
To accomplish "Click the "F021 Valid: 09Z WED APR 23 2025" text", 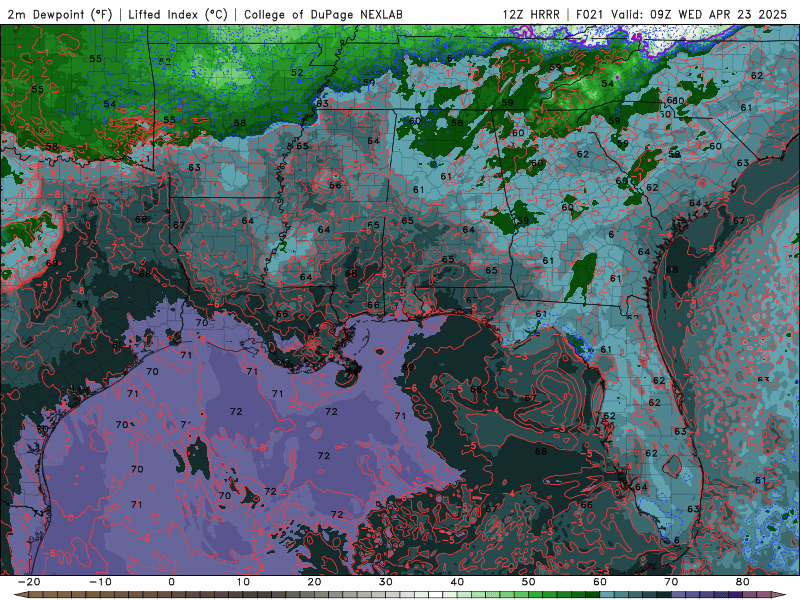I will 681,14.
